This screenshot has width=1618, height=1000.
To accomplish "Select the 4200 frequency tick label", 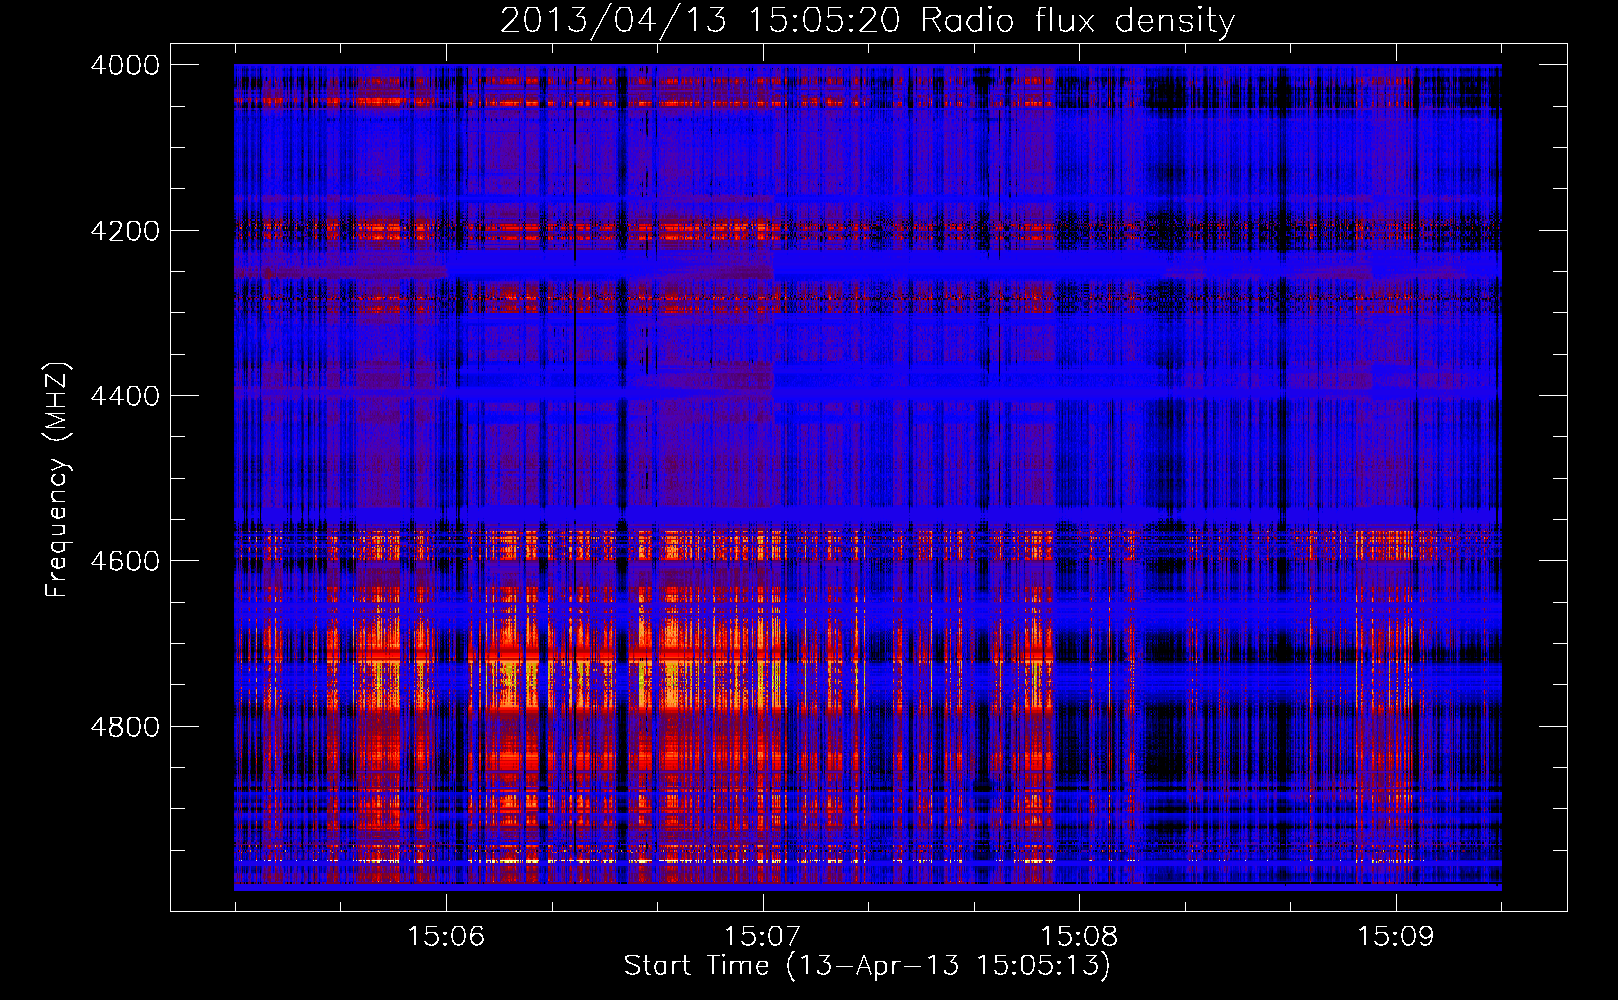I will tap(125, 231).
